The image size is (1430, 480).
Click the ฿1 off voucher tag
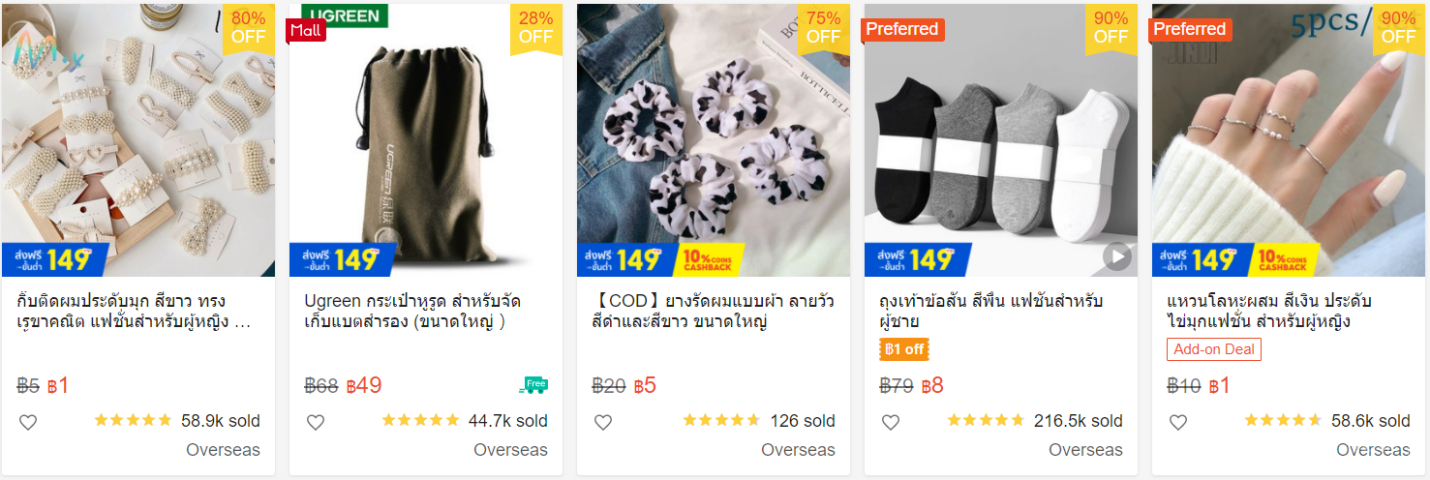pos(904,349)
